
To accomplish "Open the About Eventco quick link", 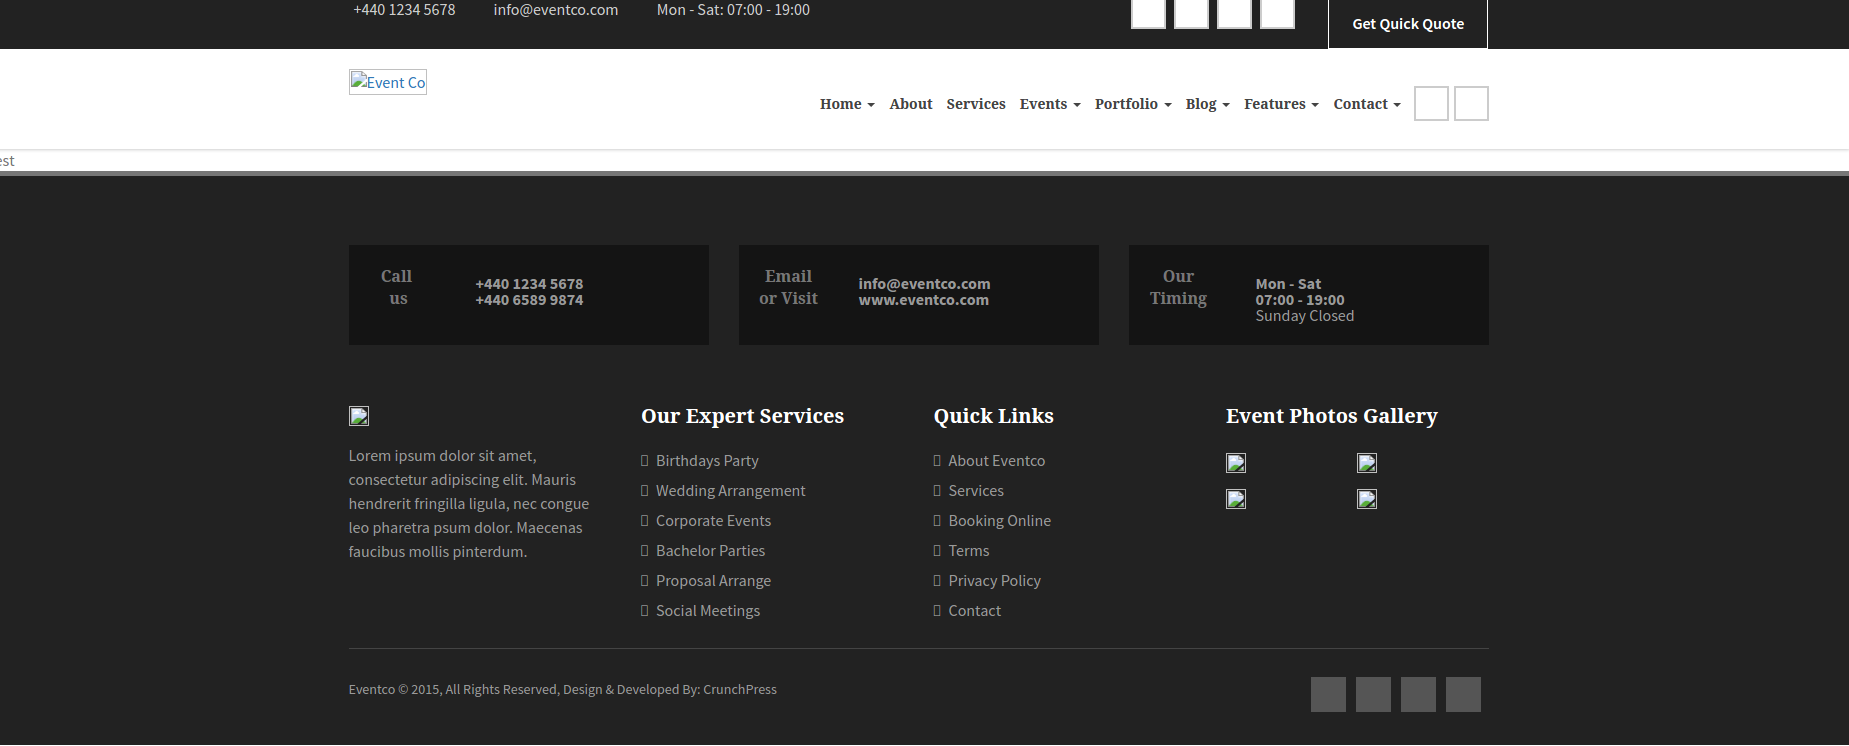I will click(996, 461).
